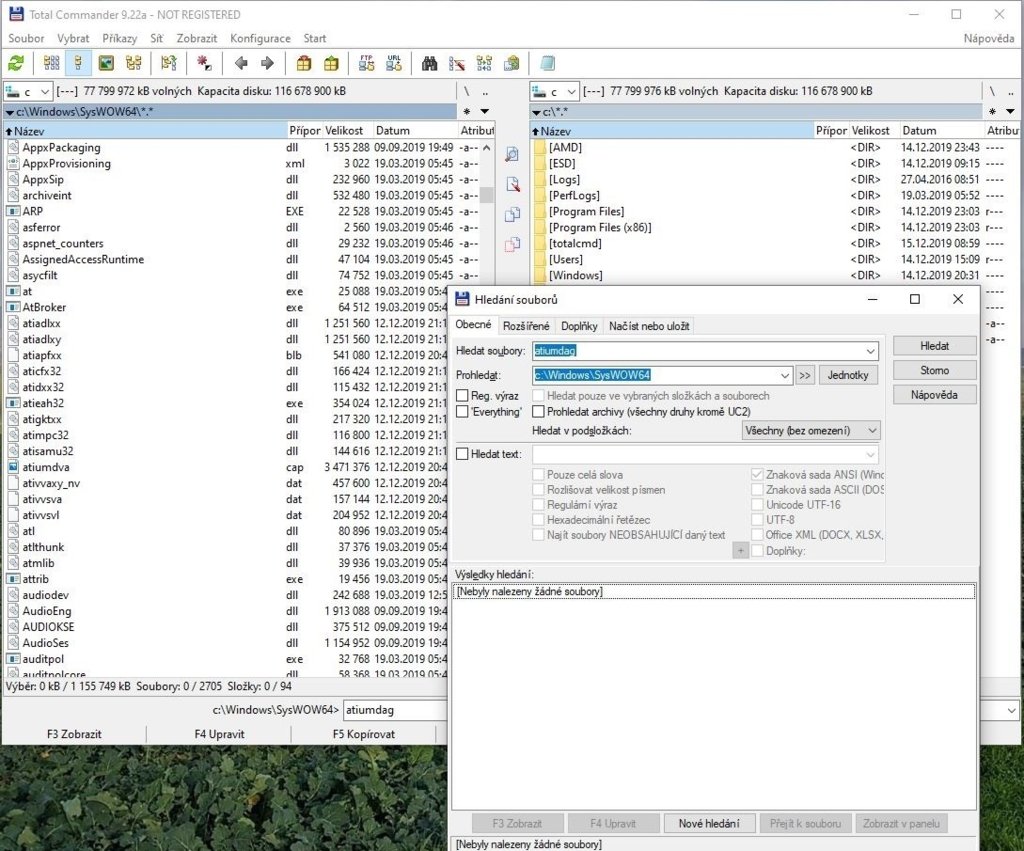Click the thumbnail view picture icon
The width and height of the screenshot is (1024, 851).
click(105, 63)
